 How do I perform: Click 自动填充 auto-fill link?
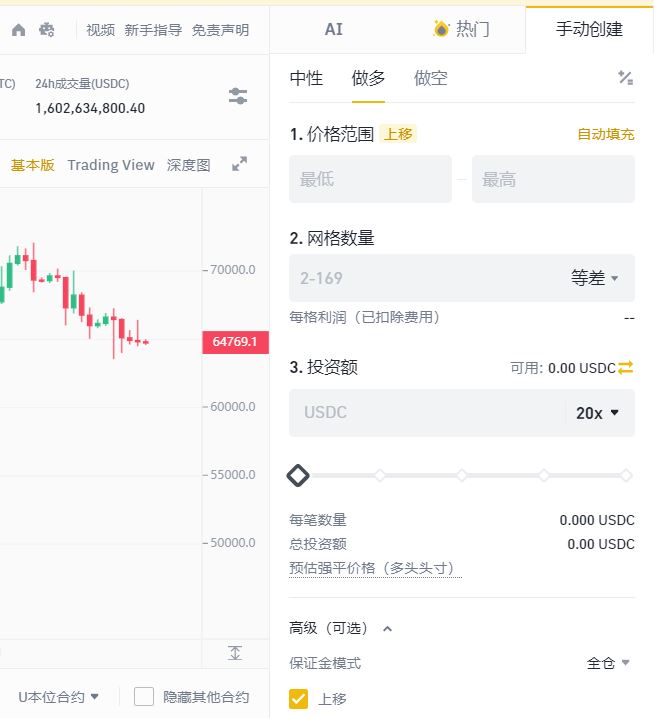[x=605, y=134]
